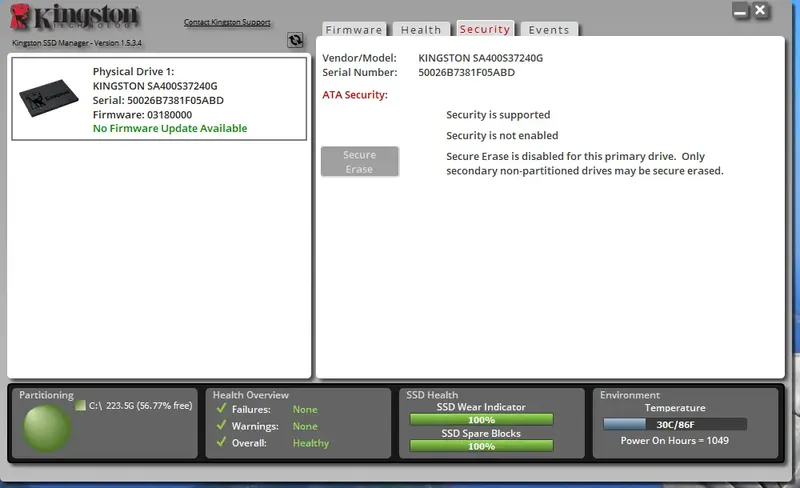This screenshot has height=488, width=800.
Task: Click the 'ATA Security:' heading
Action: coord(355,95)
